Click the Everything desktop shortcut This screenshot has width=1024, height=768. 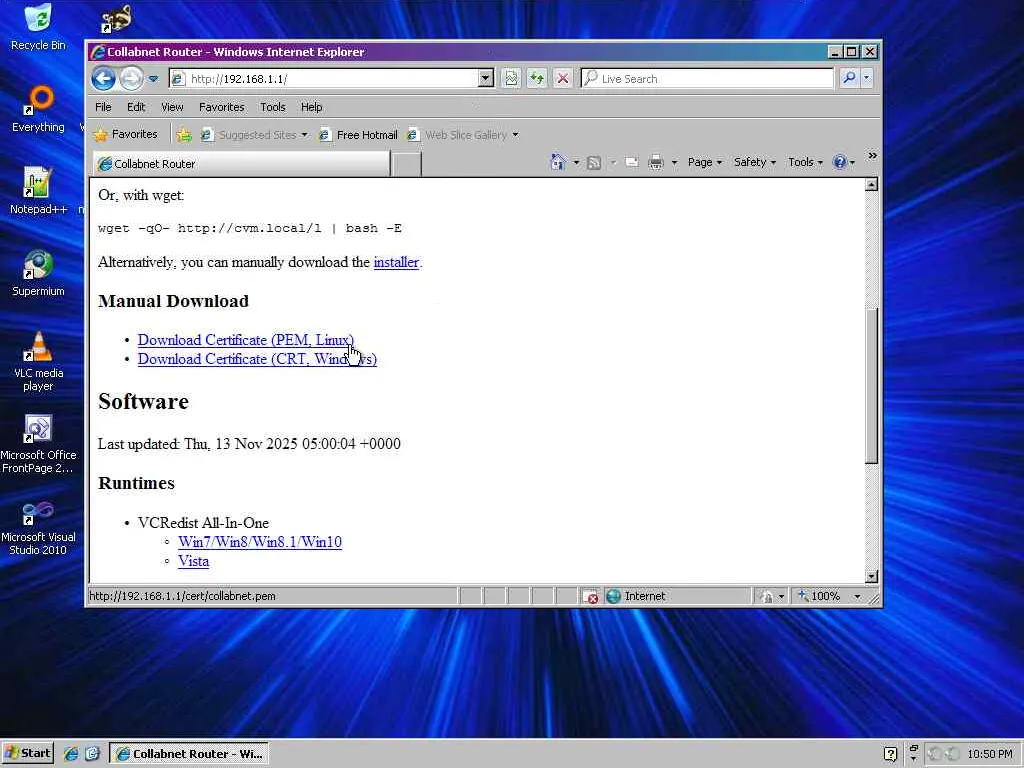point(38,108)
